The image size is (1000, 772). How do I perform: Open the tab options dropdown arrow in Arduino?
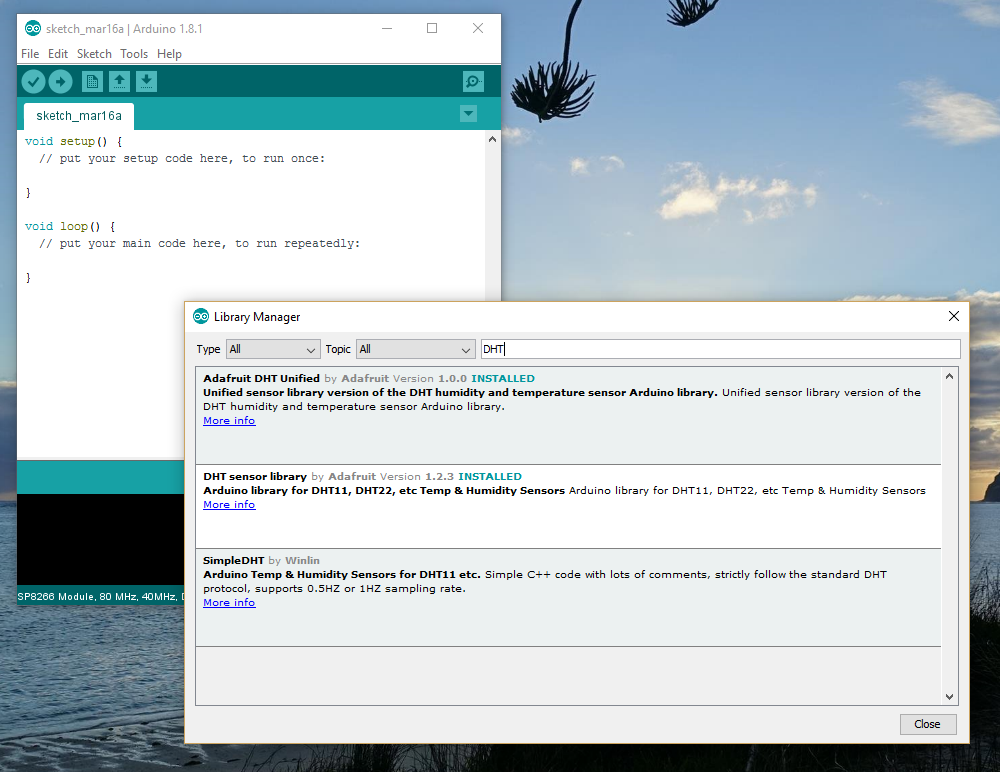(x=468, y=114)
